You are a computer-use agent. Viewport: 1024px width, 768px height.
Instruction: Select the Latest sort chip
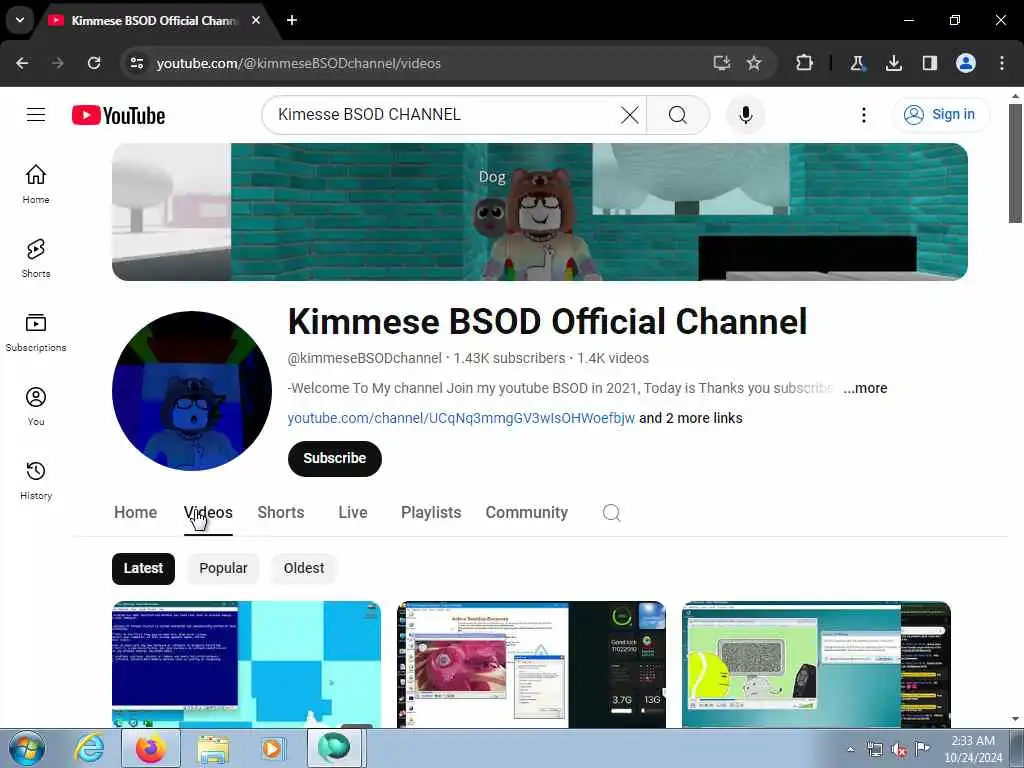click(143, 568)
